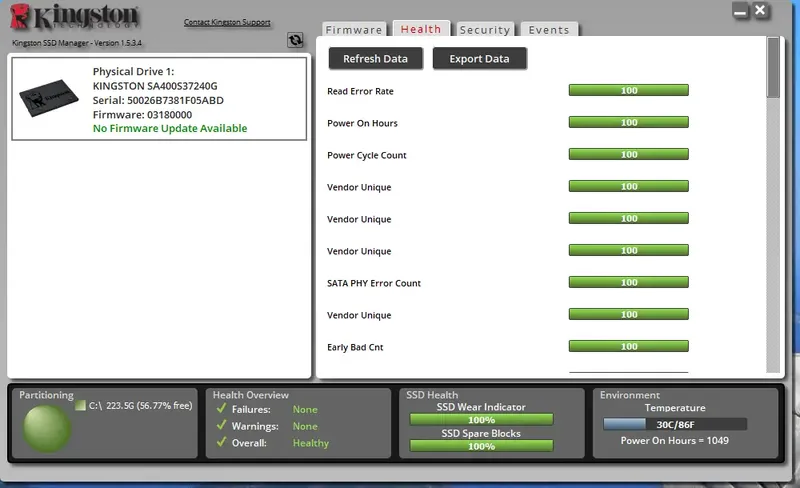Click the SATA PHY Error Count label

point(374,283)
